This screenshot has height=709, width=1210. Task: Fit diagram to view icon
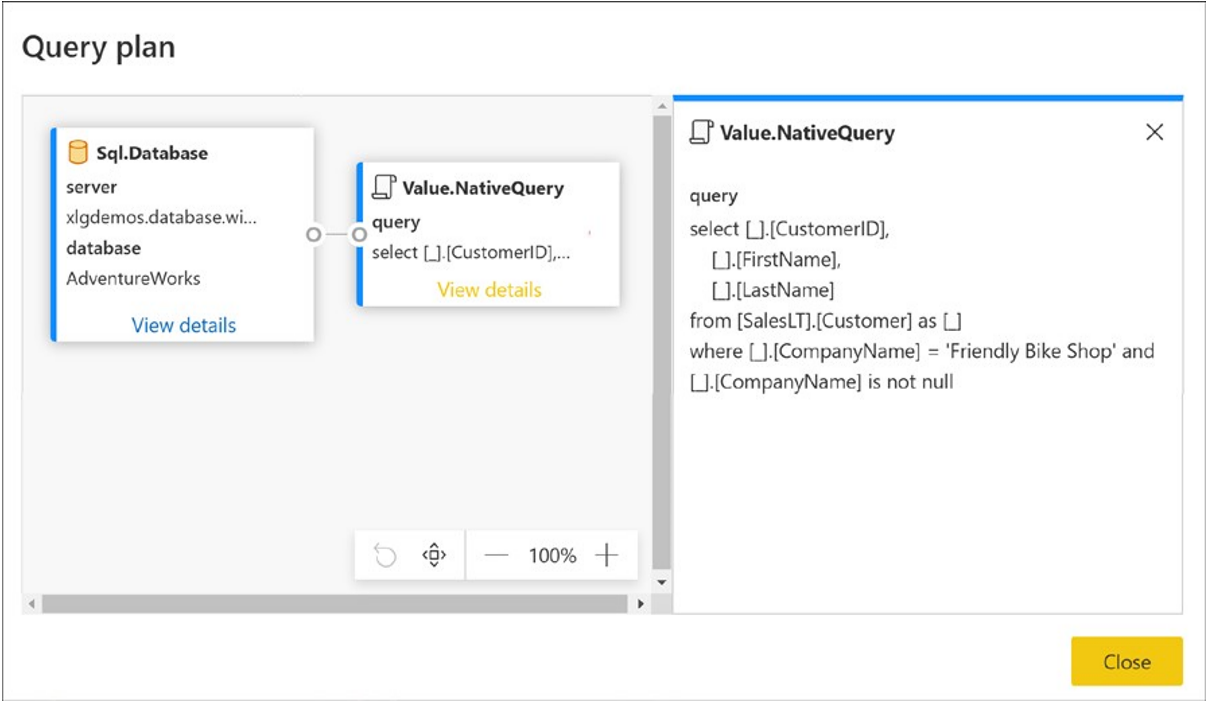[x=434, y=555]
